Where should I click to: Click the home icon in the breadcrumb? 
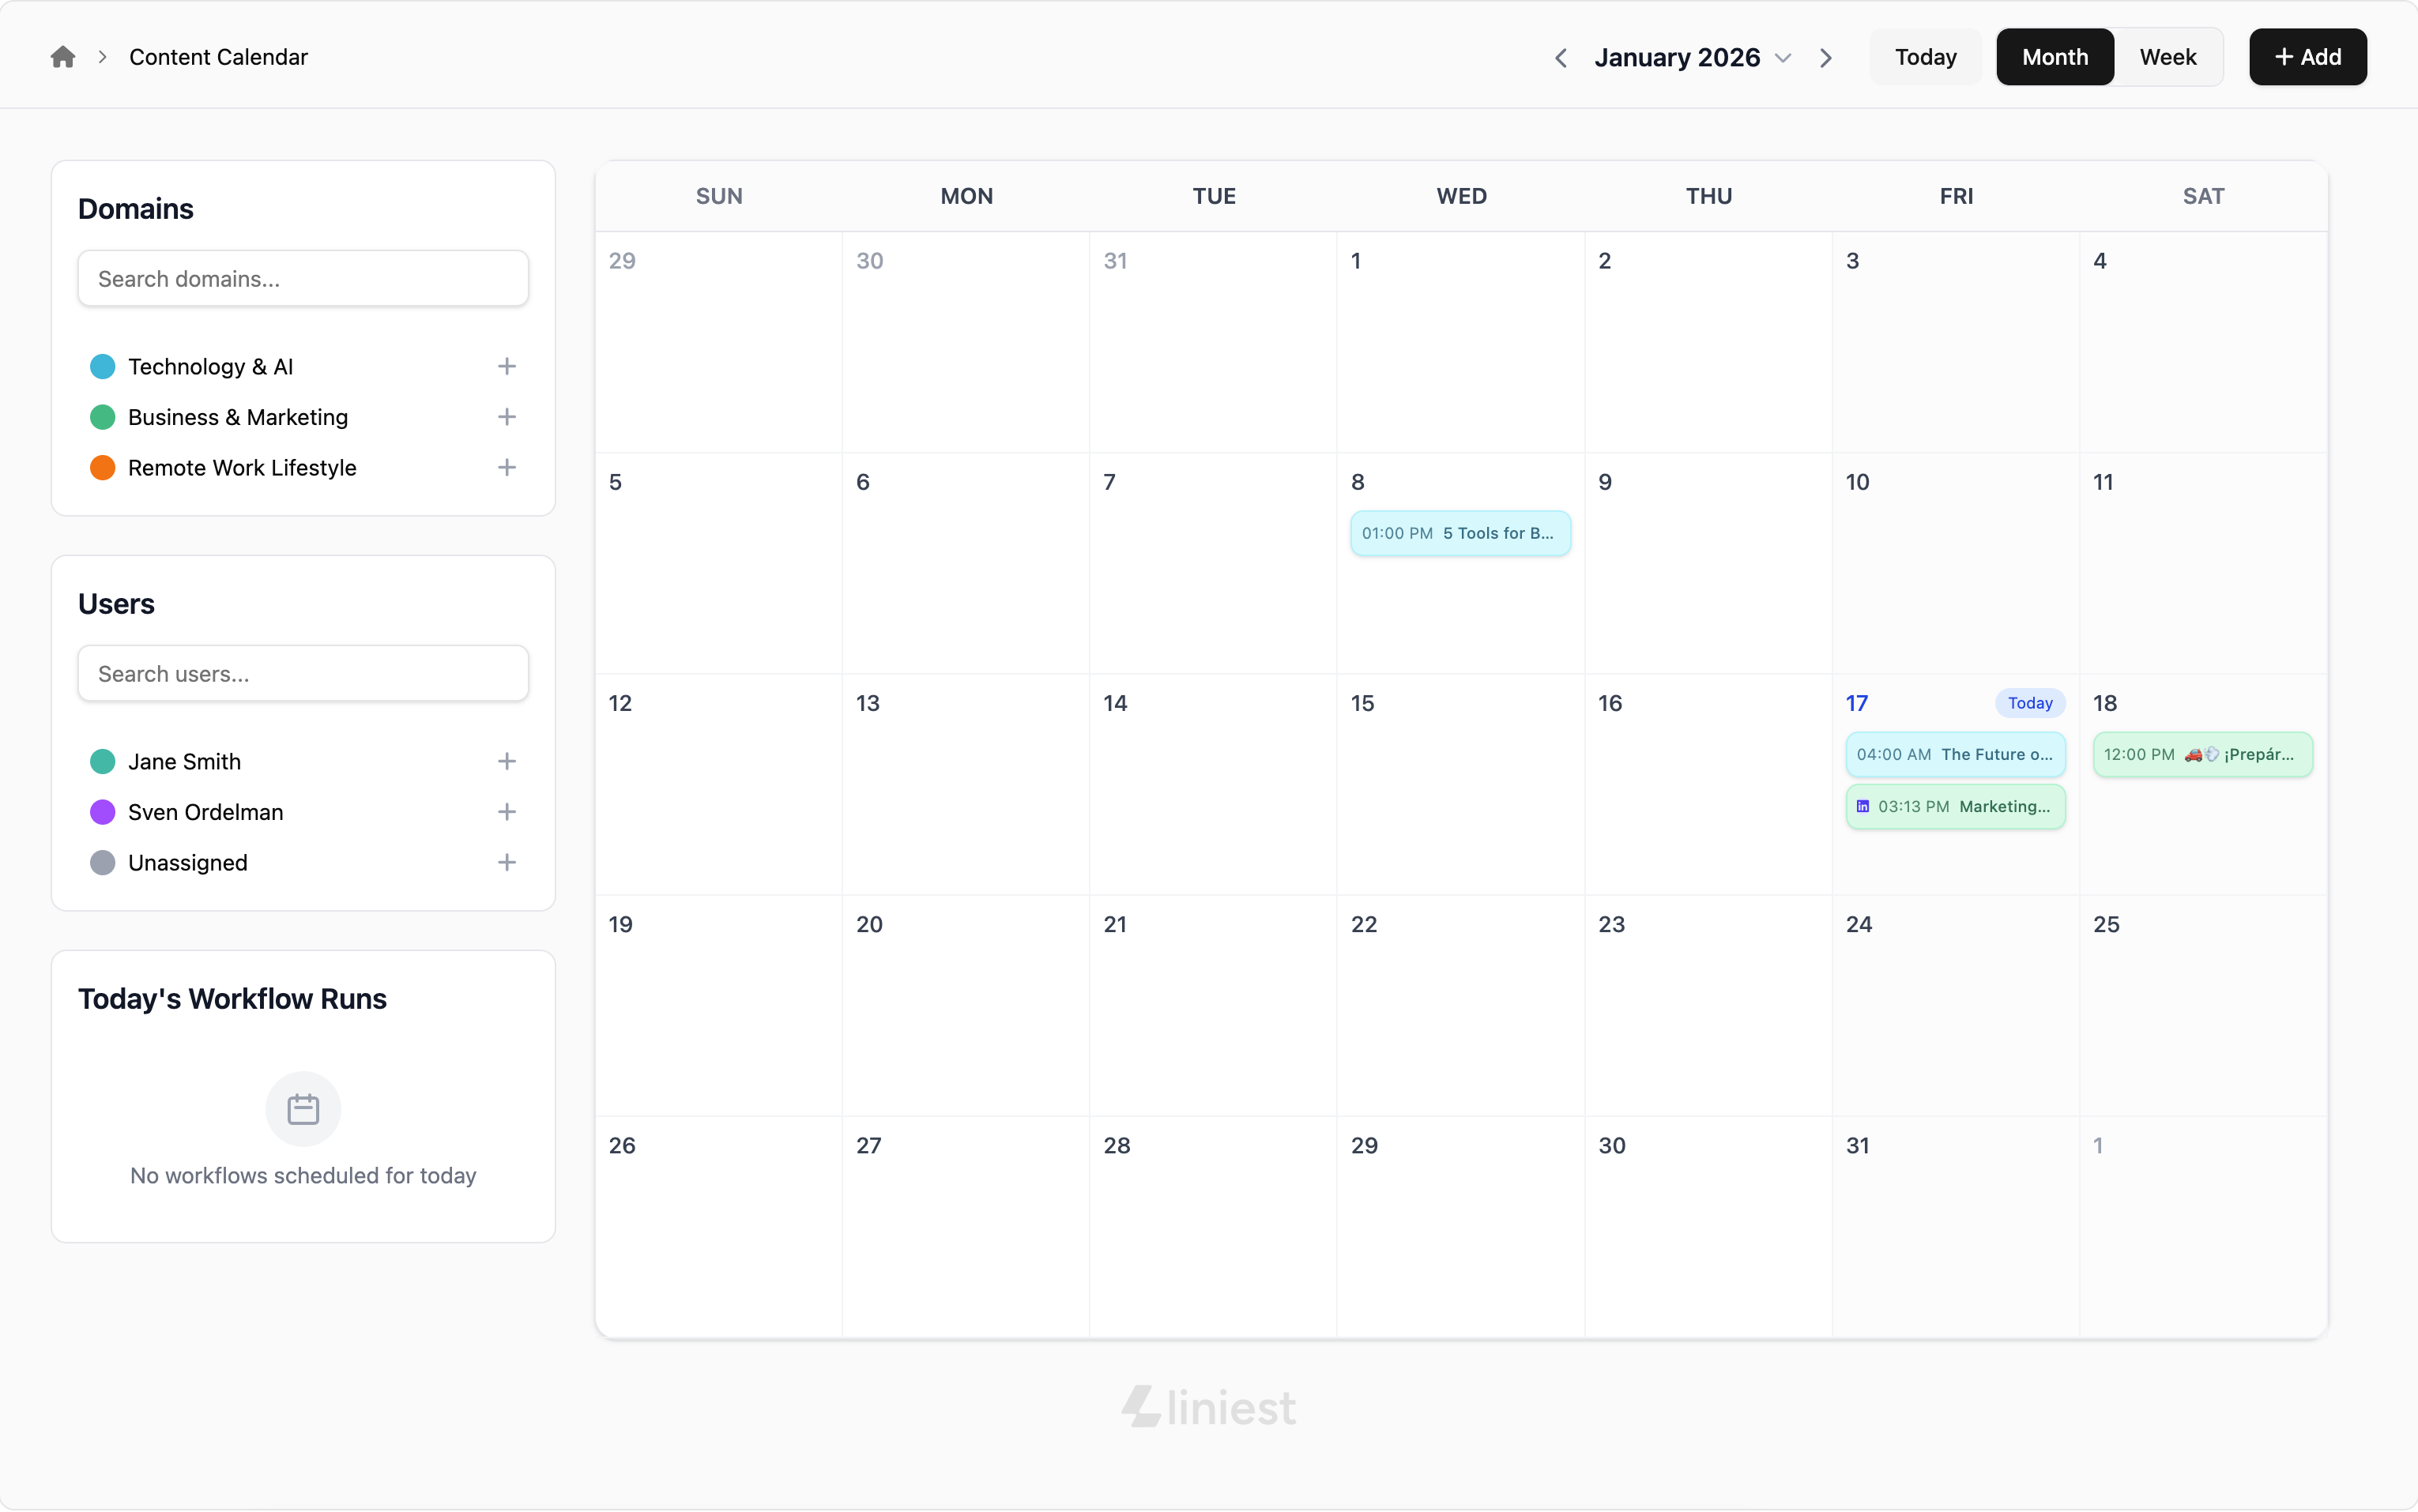(63, 57)
